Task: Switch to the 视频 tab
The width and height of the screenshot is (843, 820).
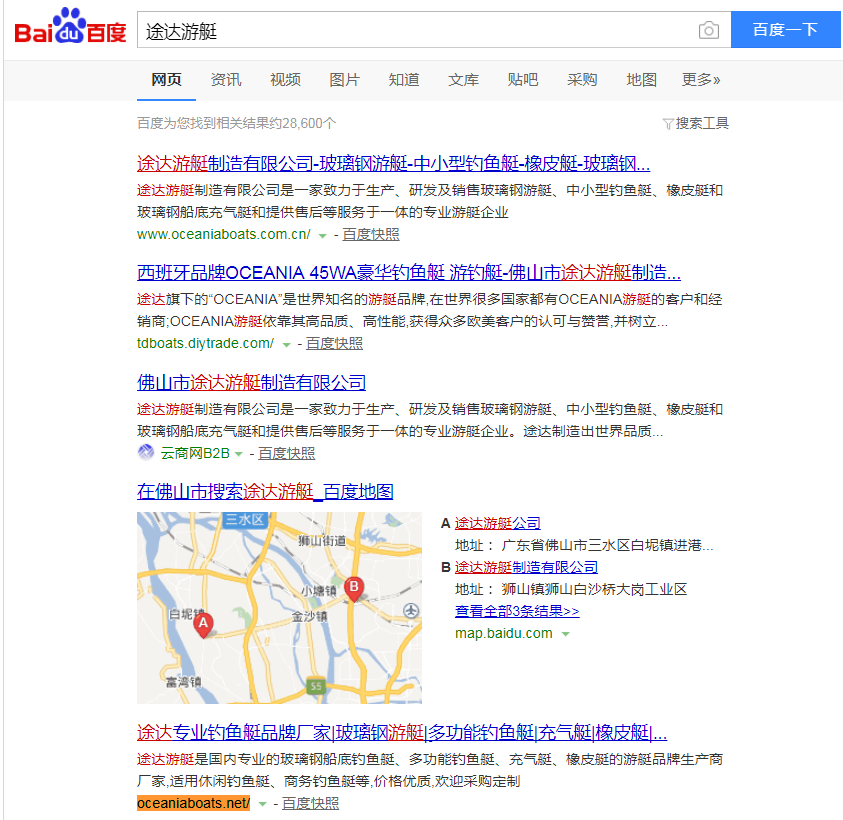Action: tap(285, 80)
